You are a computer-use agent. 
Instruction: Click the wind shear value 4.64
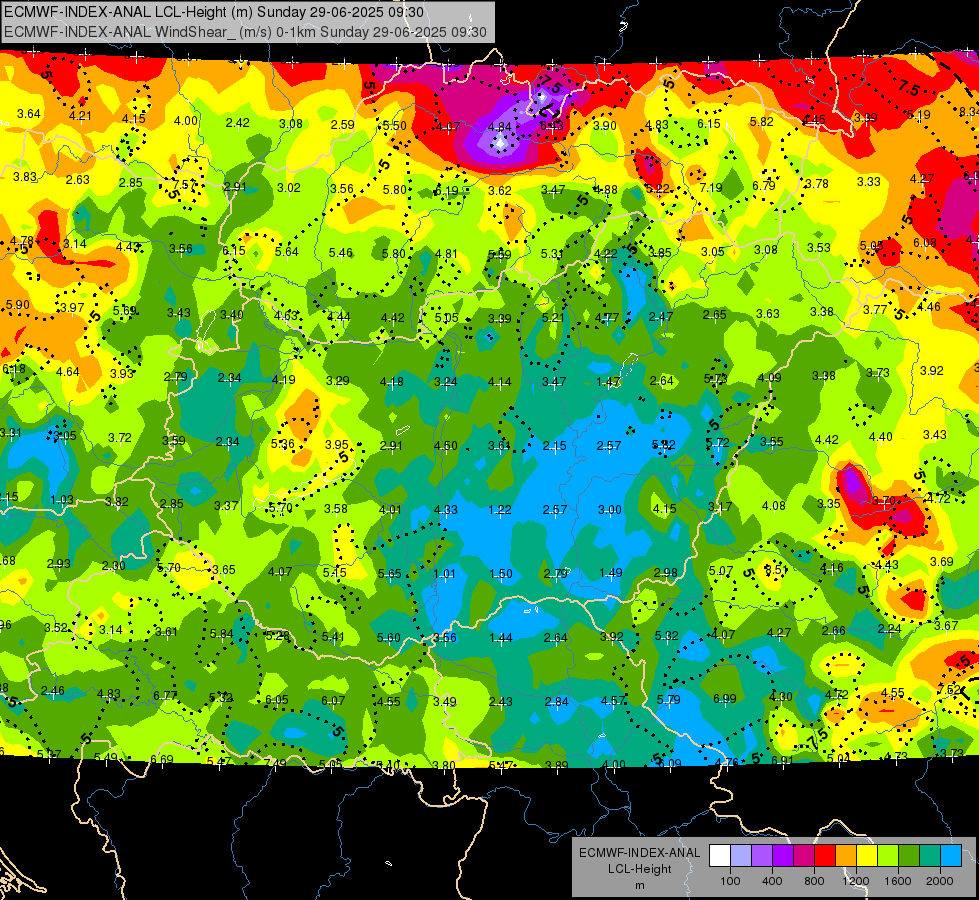click(x=67, y=372)
